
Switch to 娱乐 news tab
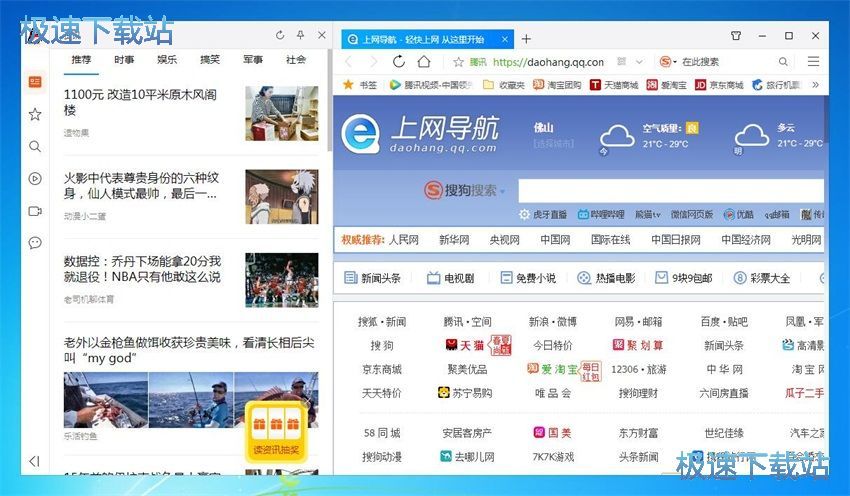click(167, 60)
